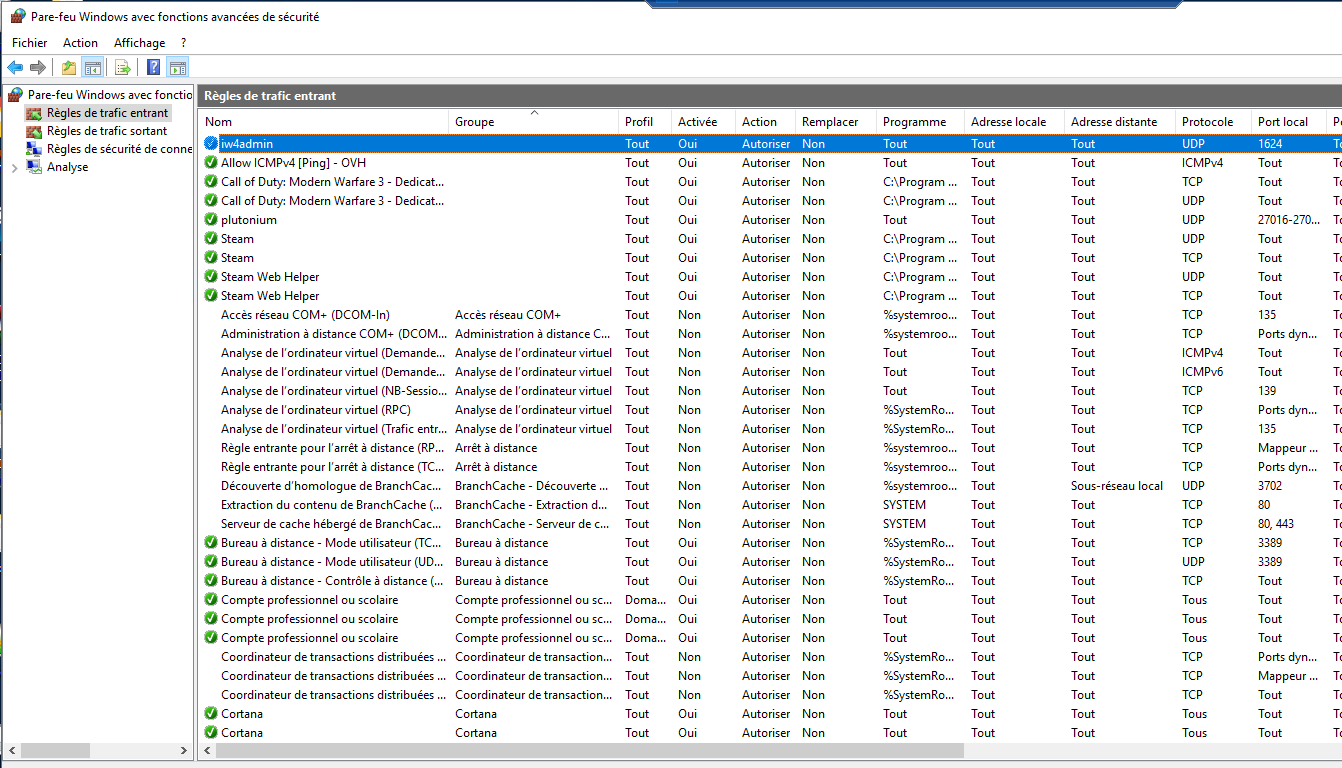Sort by the Programme column header

click(921, 122)
